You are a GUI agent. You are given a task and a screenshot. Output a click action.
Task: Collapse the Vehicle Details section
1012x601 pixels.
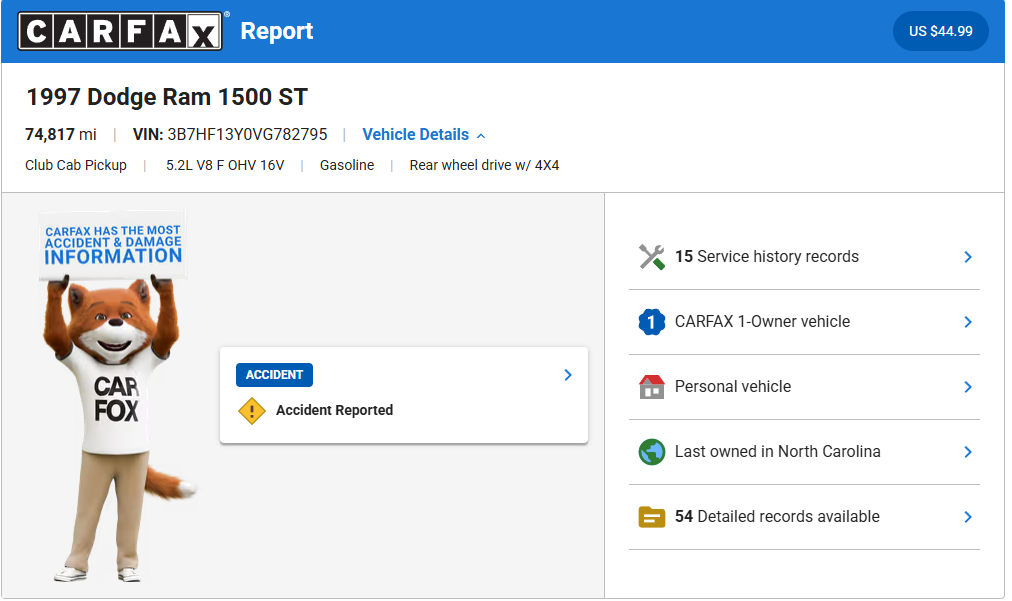(x=424, y=135)
